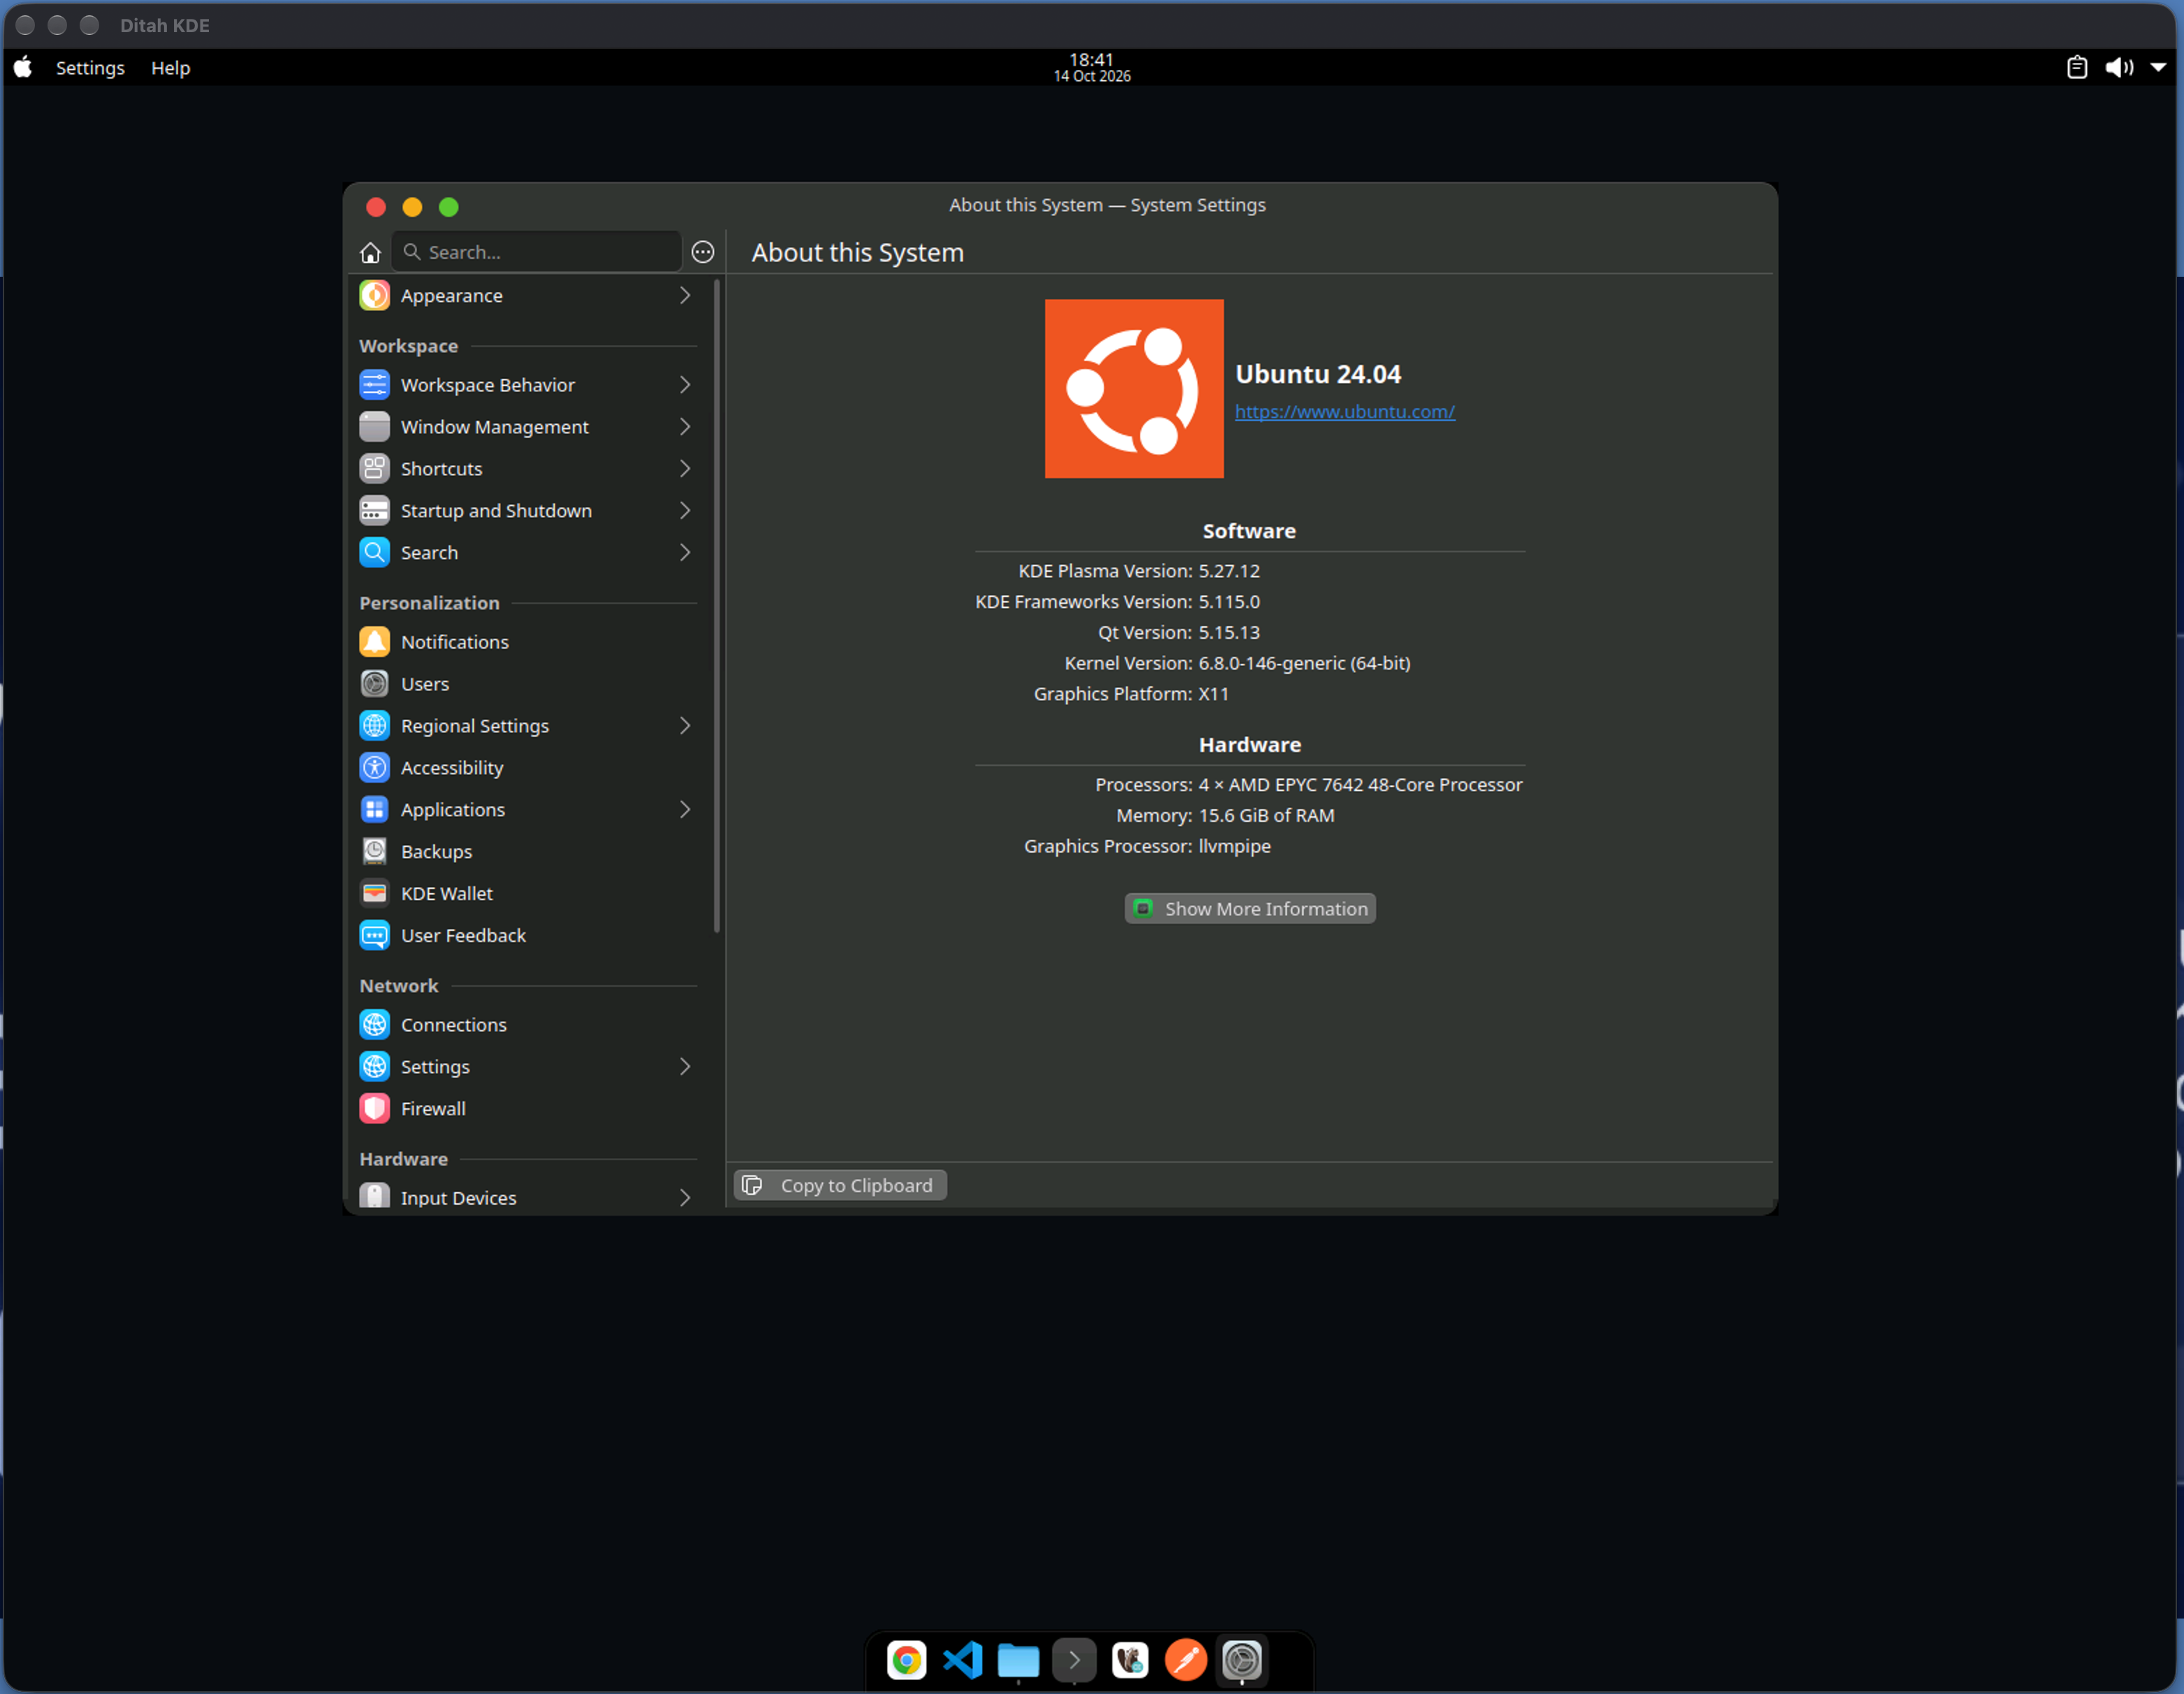Open the file manager folder in dock
Image resolution: width=2184 pixels, height=1694 pixels.
(1018, 1661)
